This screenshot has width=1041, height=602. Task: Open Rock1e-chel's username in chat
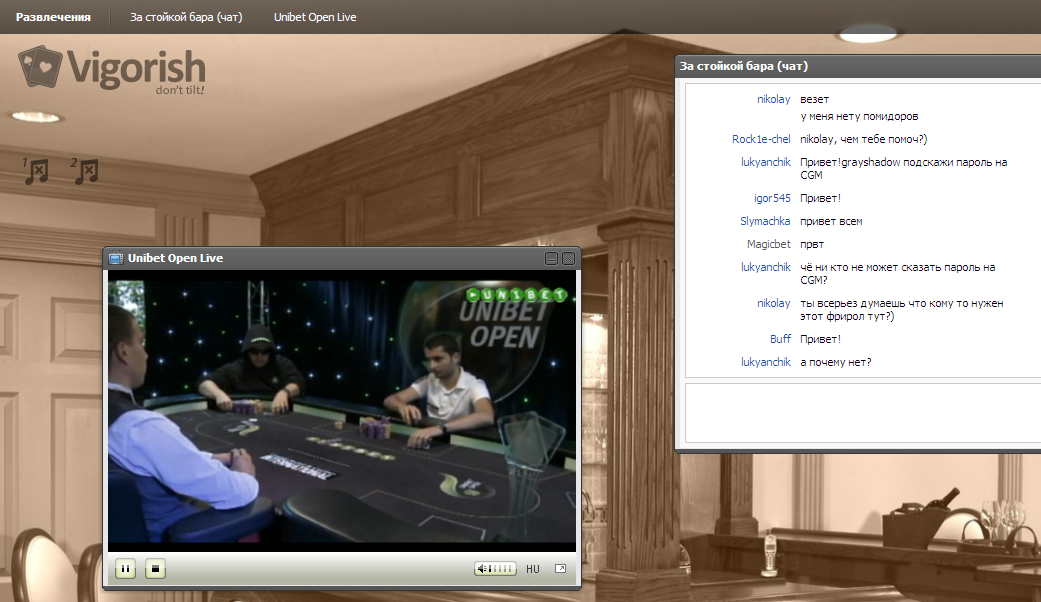point(761,139)
